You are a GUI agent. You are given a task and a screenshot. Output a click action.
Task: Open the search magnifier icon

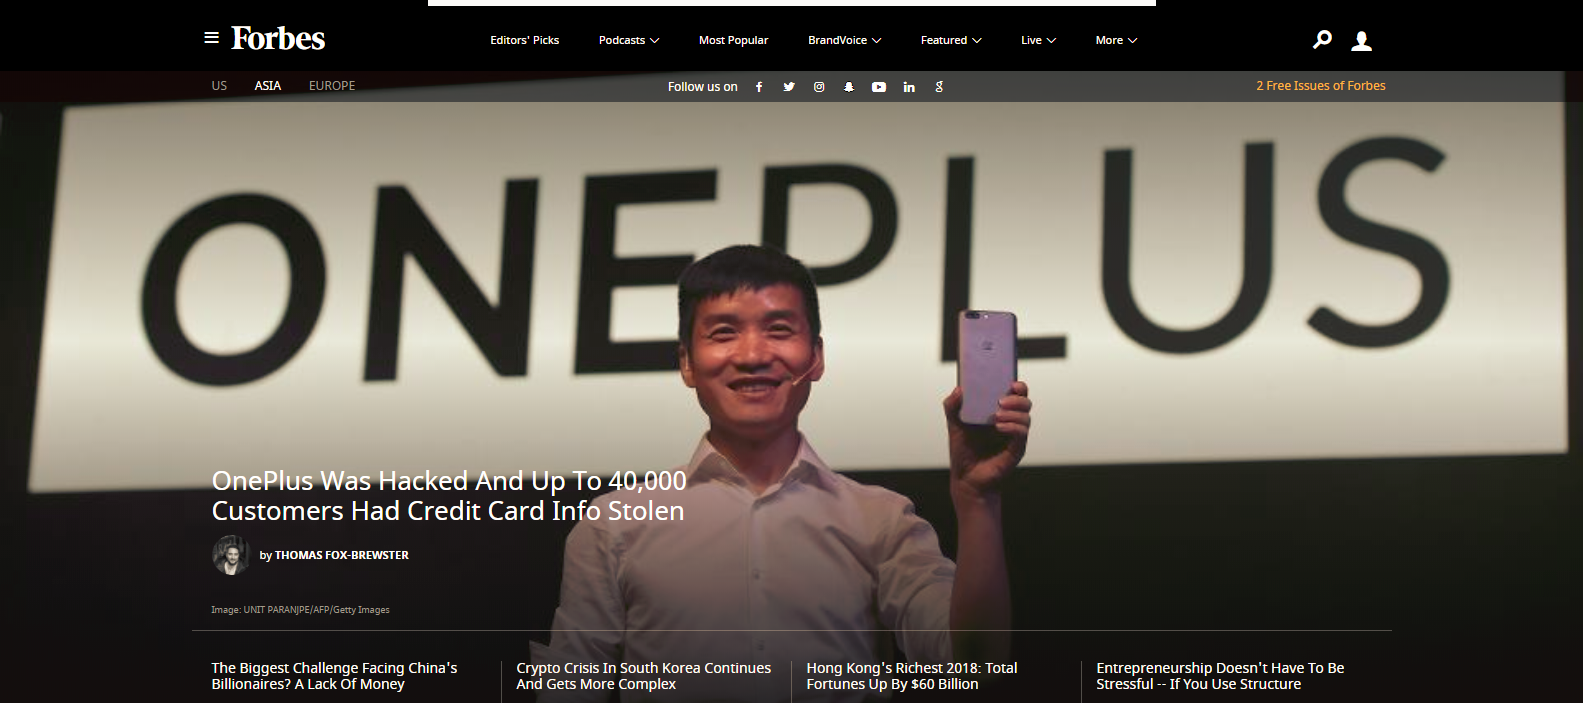(1322, 40)
